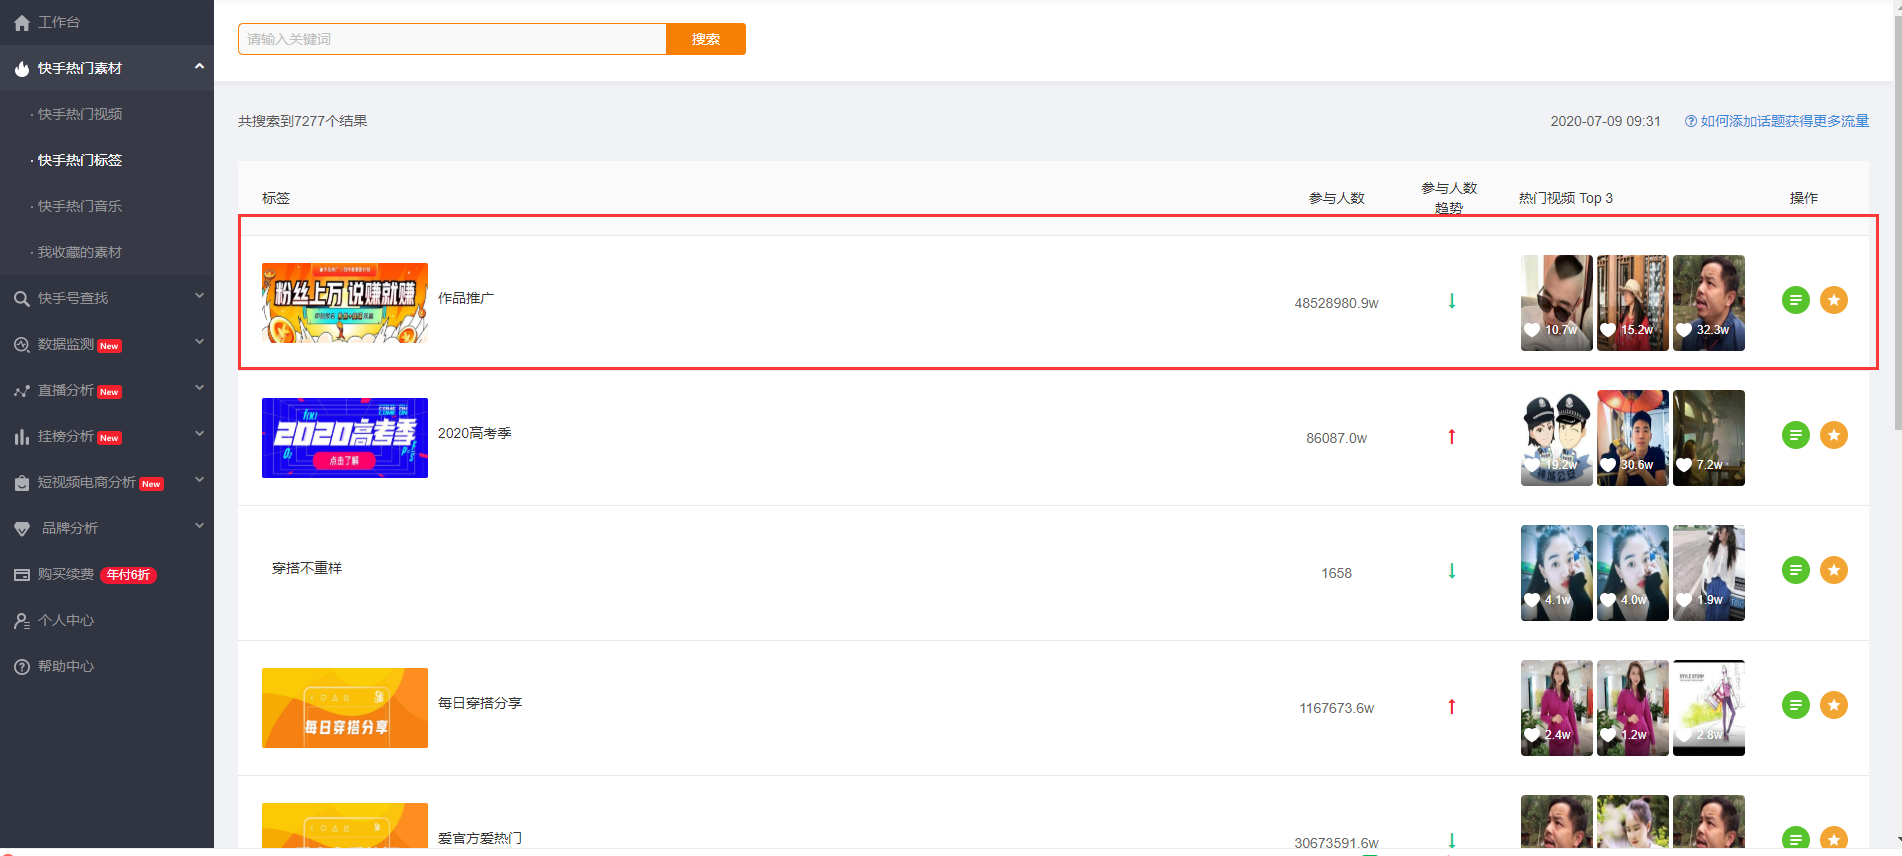Open 2020高考季 video with 7.2w likes
This screenshot has width=1902, height=856.
(1709, 438)
